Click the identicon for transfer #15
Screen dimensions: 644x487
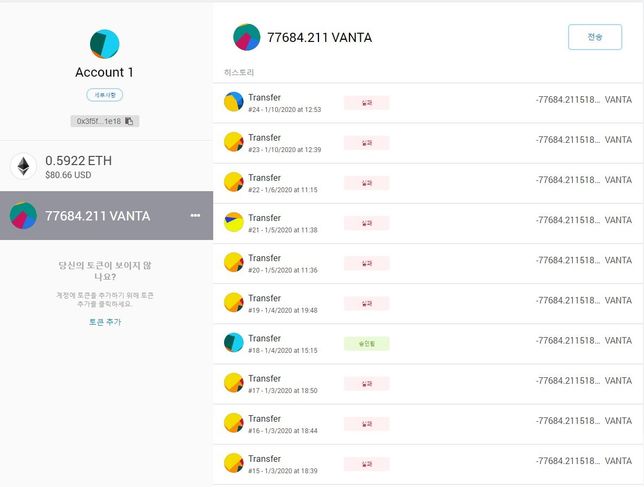(x=233, y=463)
